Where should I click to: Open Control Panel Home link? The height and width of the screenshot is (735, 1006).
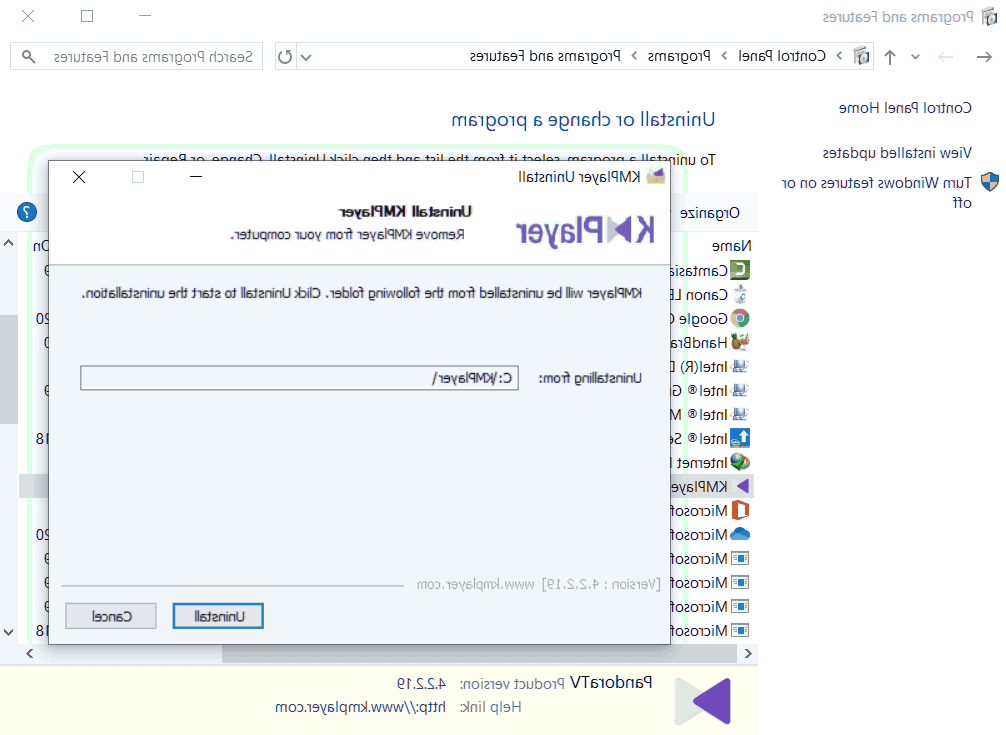click(x=905, y=108)
